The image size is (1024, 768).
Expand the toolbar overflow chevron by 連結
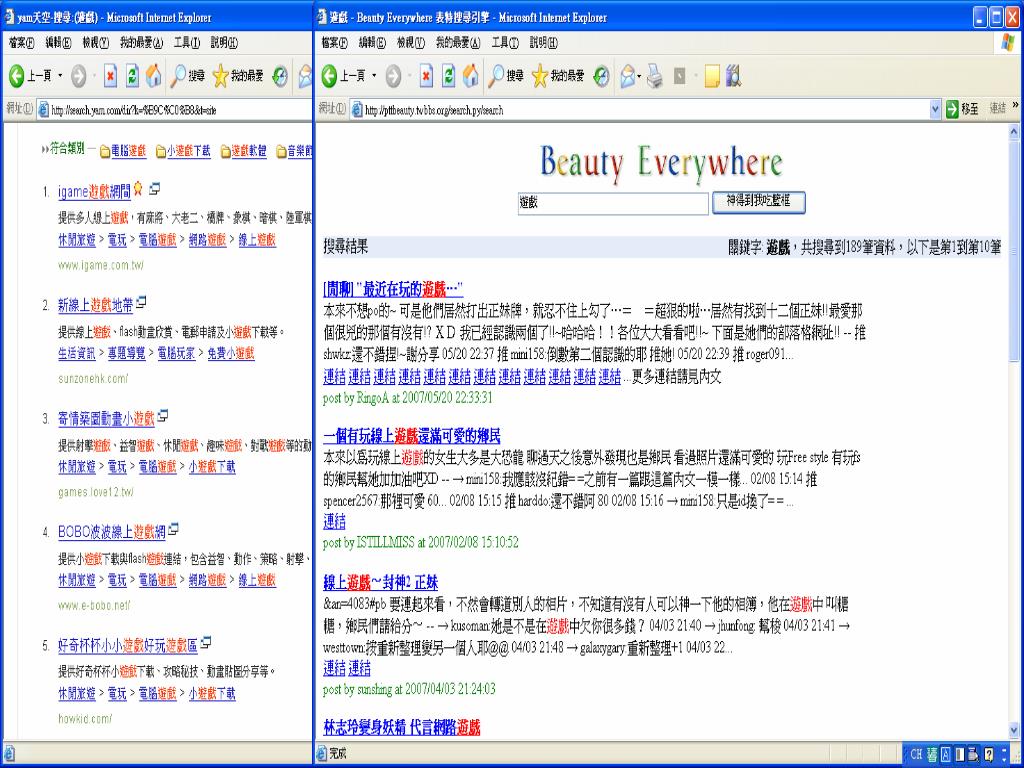pos(1015,104)
